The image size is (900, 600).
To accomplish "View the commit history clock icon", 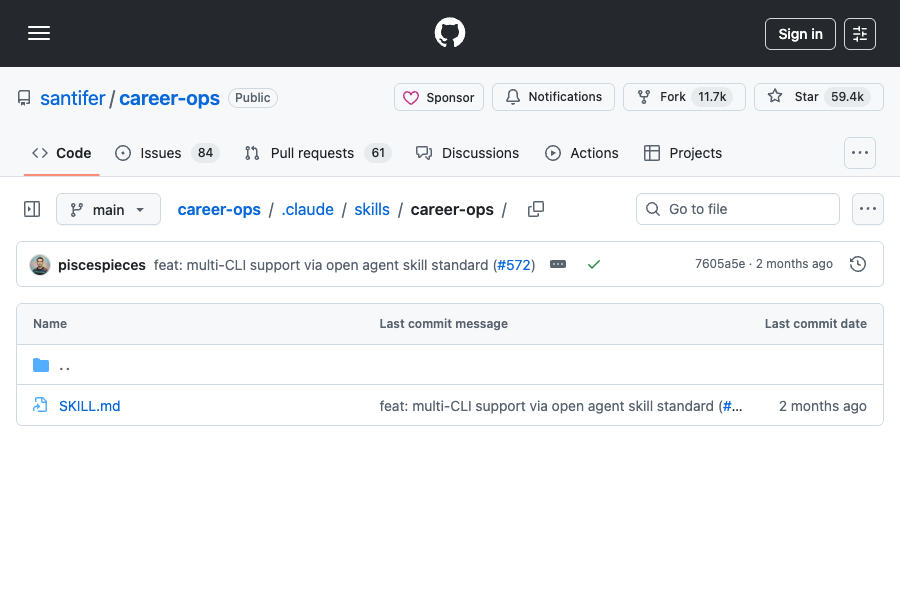I will click(x=858, y=264).
